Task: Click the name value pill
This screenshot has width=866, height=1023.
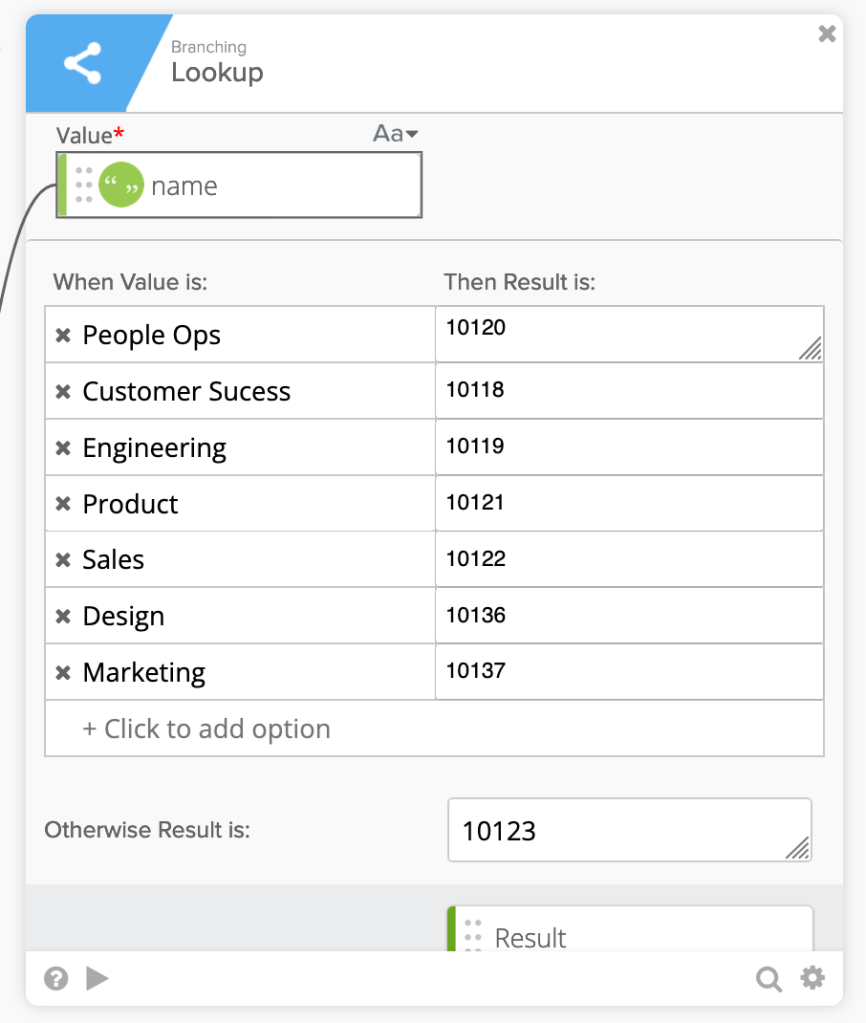Action: click(x=240, y=185)
